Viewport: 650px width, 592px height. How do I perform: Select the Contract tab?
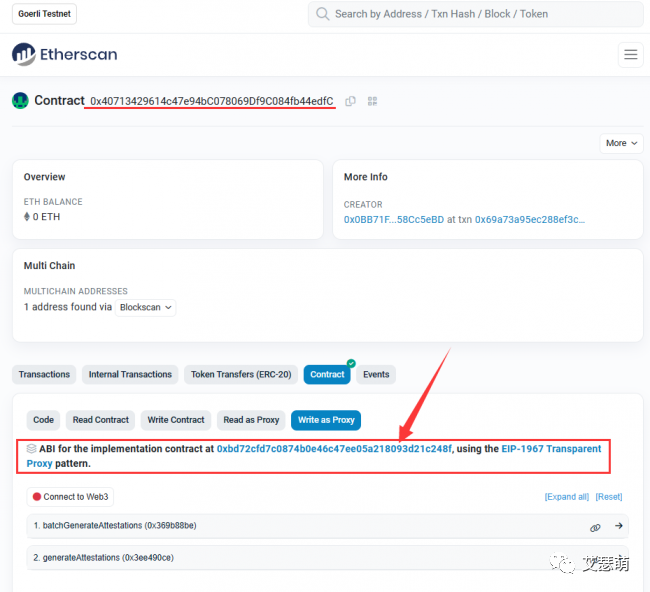pyautogui.click(x=327, y=374)
